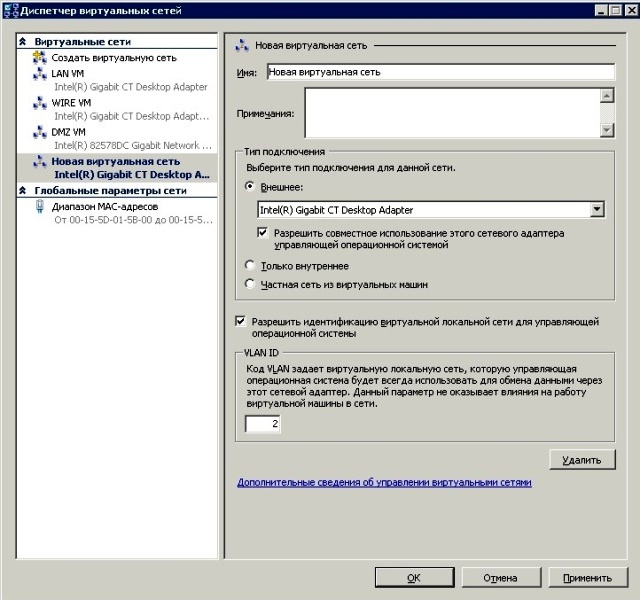
Task: Click the OK button
Action: 414,578
